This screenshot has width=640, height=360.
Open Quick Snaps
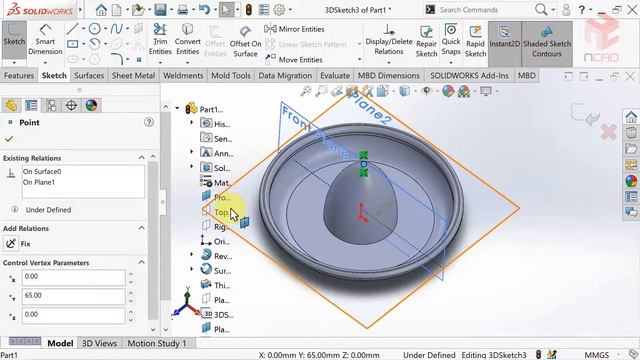pyautogui.click(x=451, y=40)
